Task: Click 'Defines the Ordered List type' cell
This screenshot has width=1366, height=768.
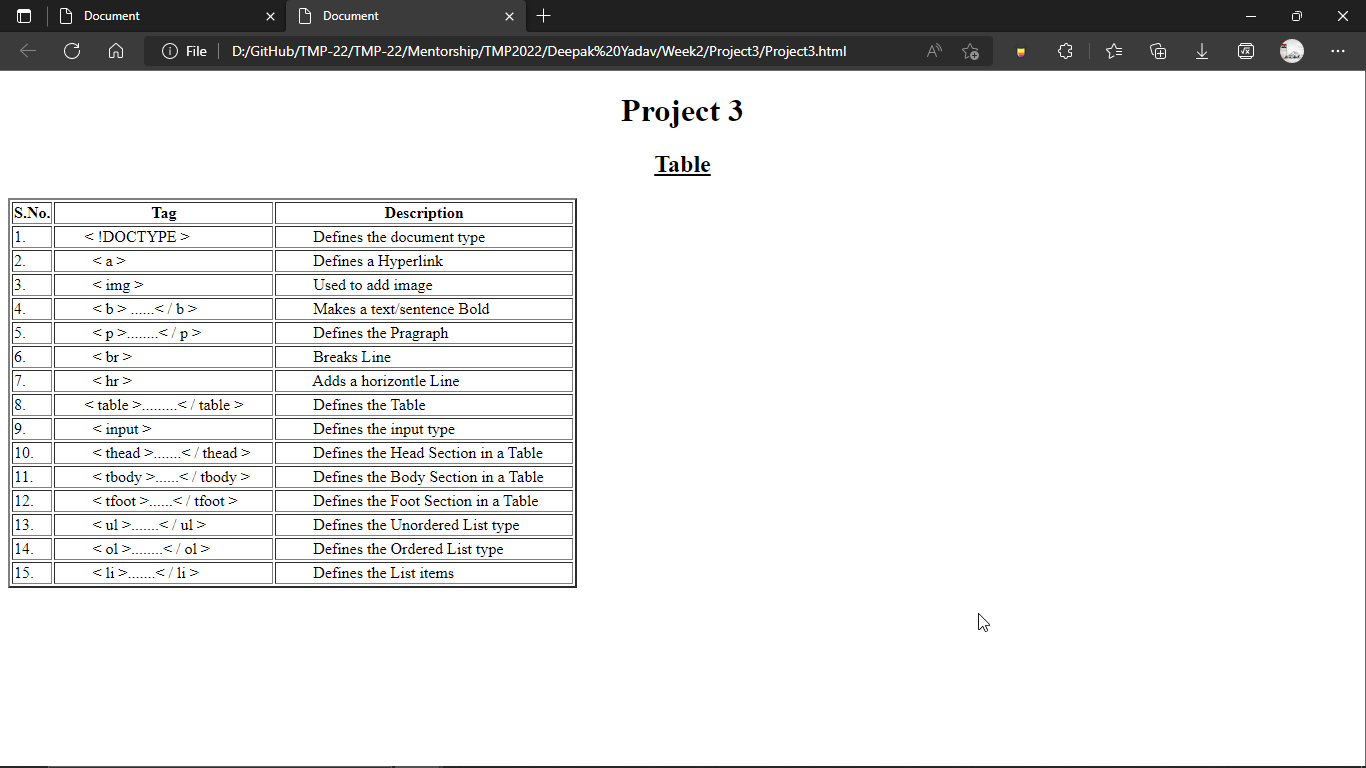Action: coord(424,549)
